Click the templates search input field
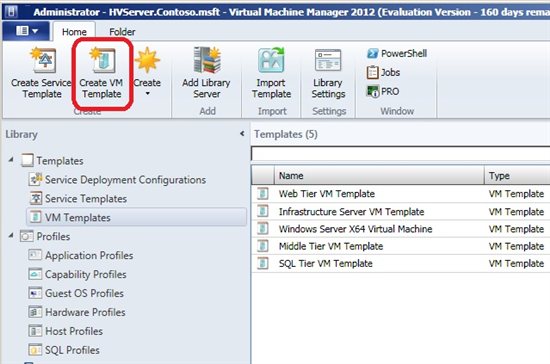The height and width of the screenshot is (364, 550). [x=401, y=154]
